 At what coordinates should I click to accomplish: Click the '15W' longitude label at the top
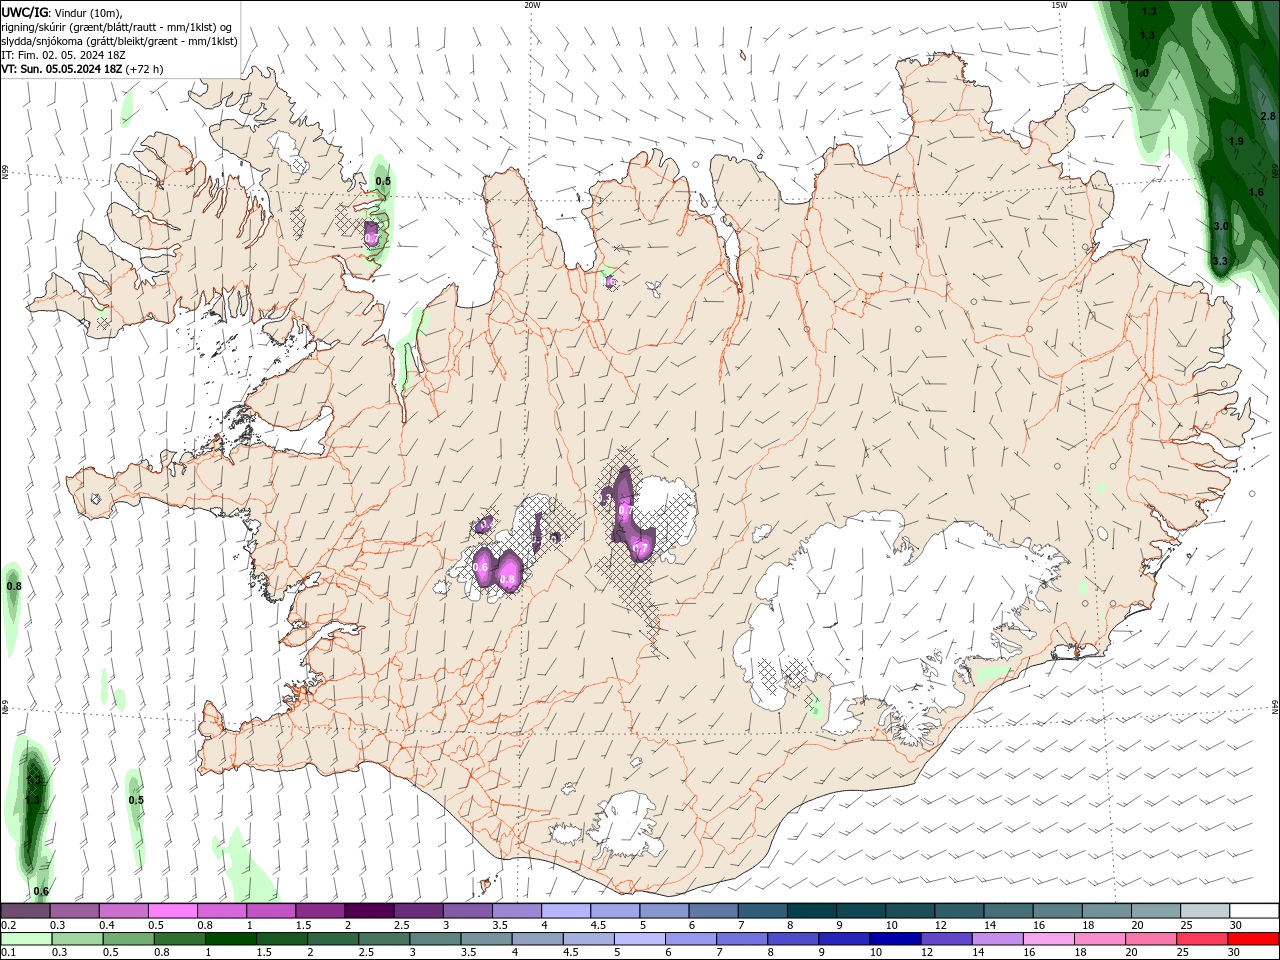point(1060,5)
